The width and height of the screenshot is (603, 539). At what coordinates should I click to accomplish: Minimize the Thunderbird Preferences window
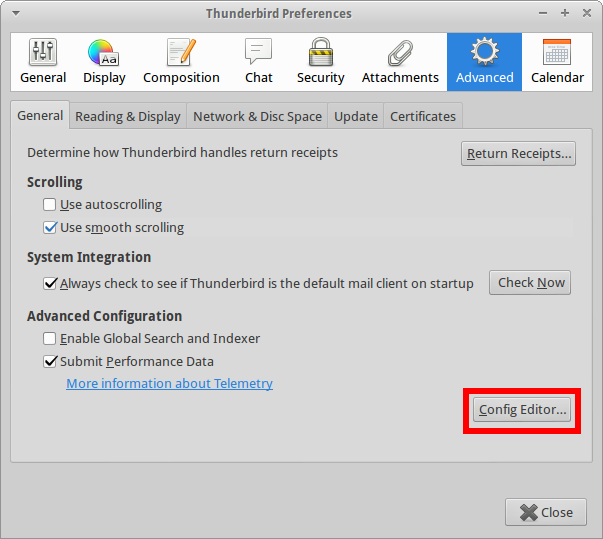pos(543,13)
